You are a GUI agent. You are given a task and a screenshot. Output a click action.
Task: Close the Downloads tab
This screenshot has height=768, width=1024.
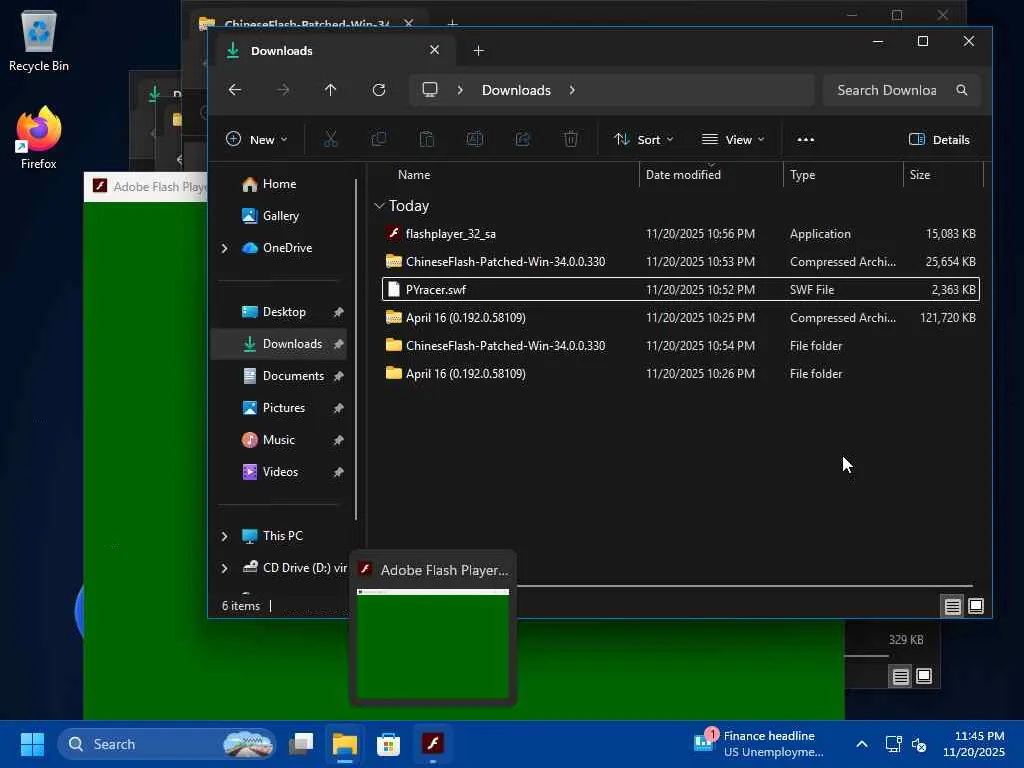point(434,50)
